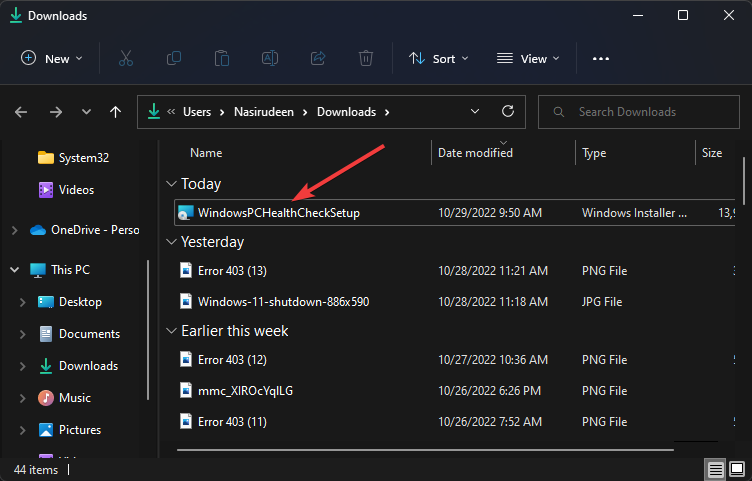Image resolution: width=752 pixels, height=481 pixels.
Task: Sort by the Size column header
Action: click(712, 153)
